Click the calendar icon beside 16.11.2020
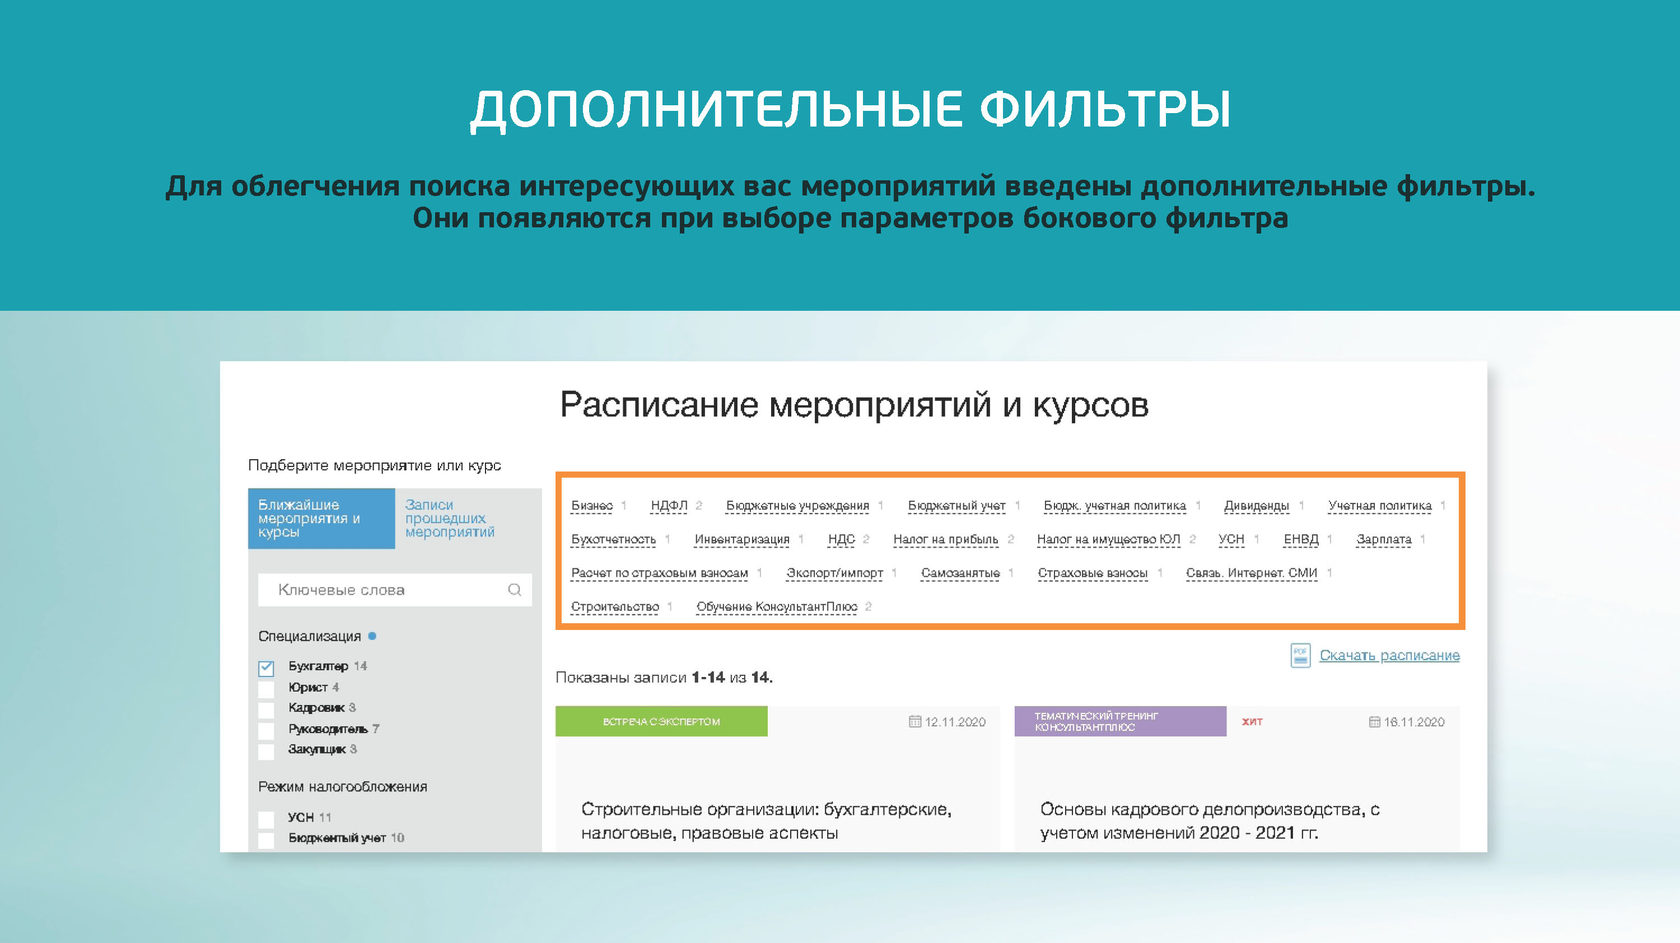Viewport: 1680px width, 943px height. [1374, 721]
